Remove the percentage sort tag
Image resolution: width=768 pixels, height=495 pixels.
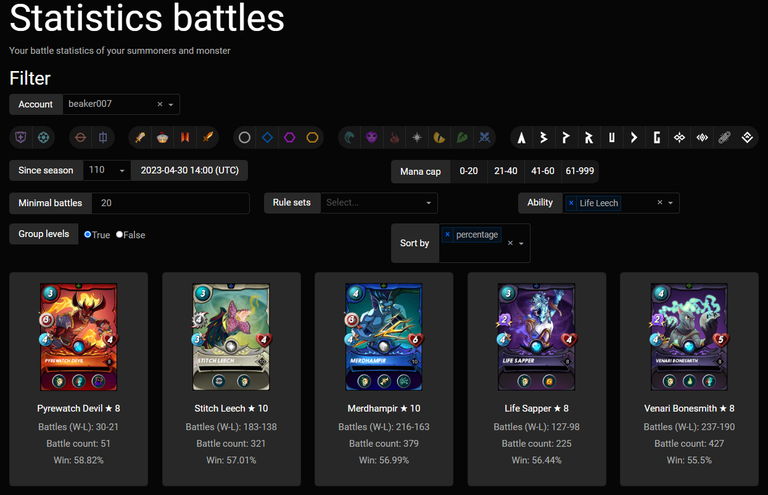[447, 235]
